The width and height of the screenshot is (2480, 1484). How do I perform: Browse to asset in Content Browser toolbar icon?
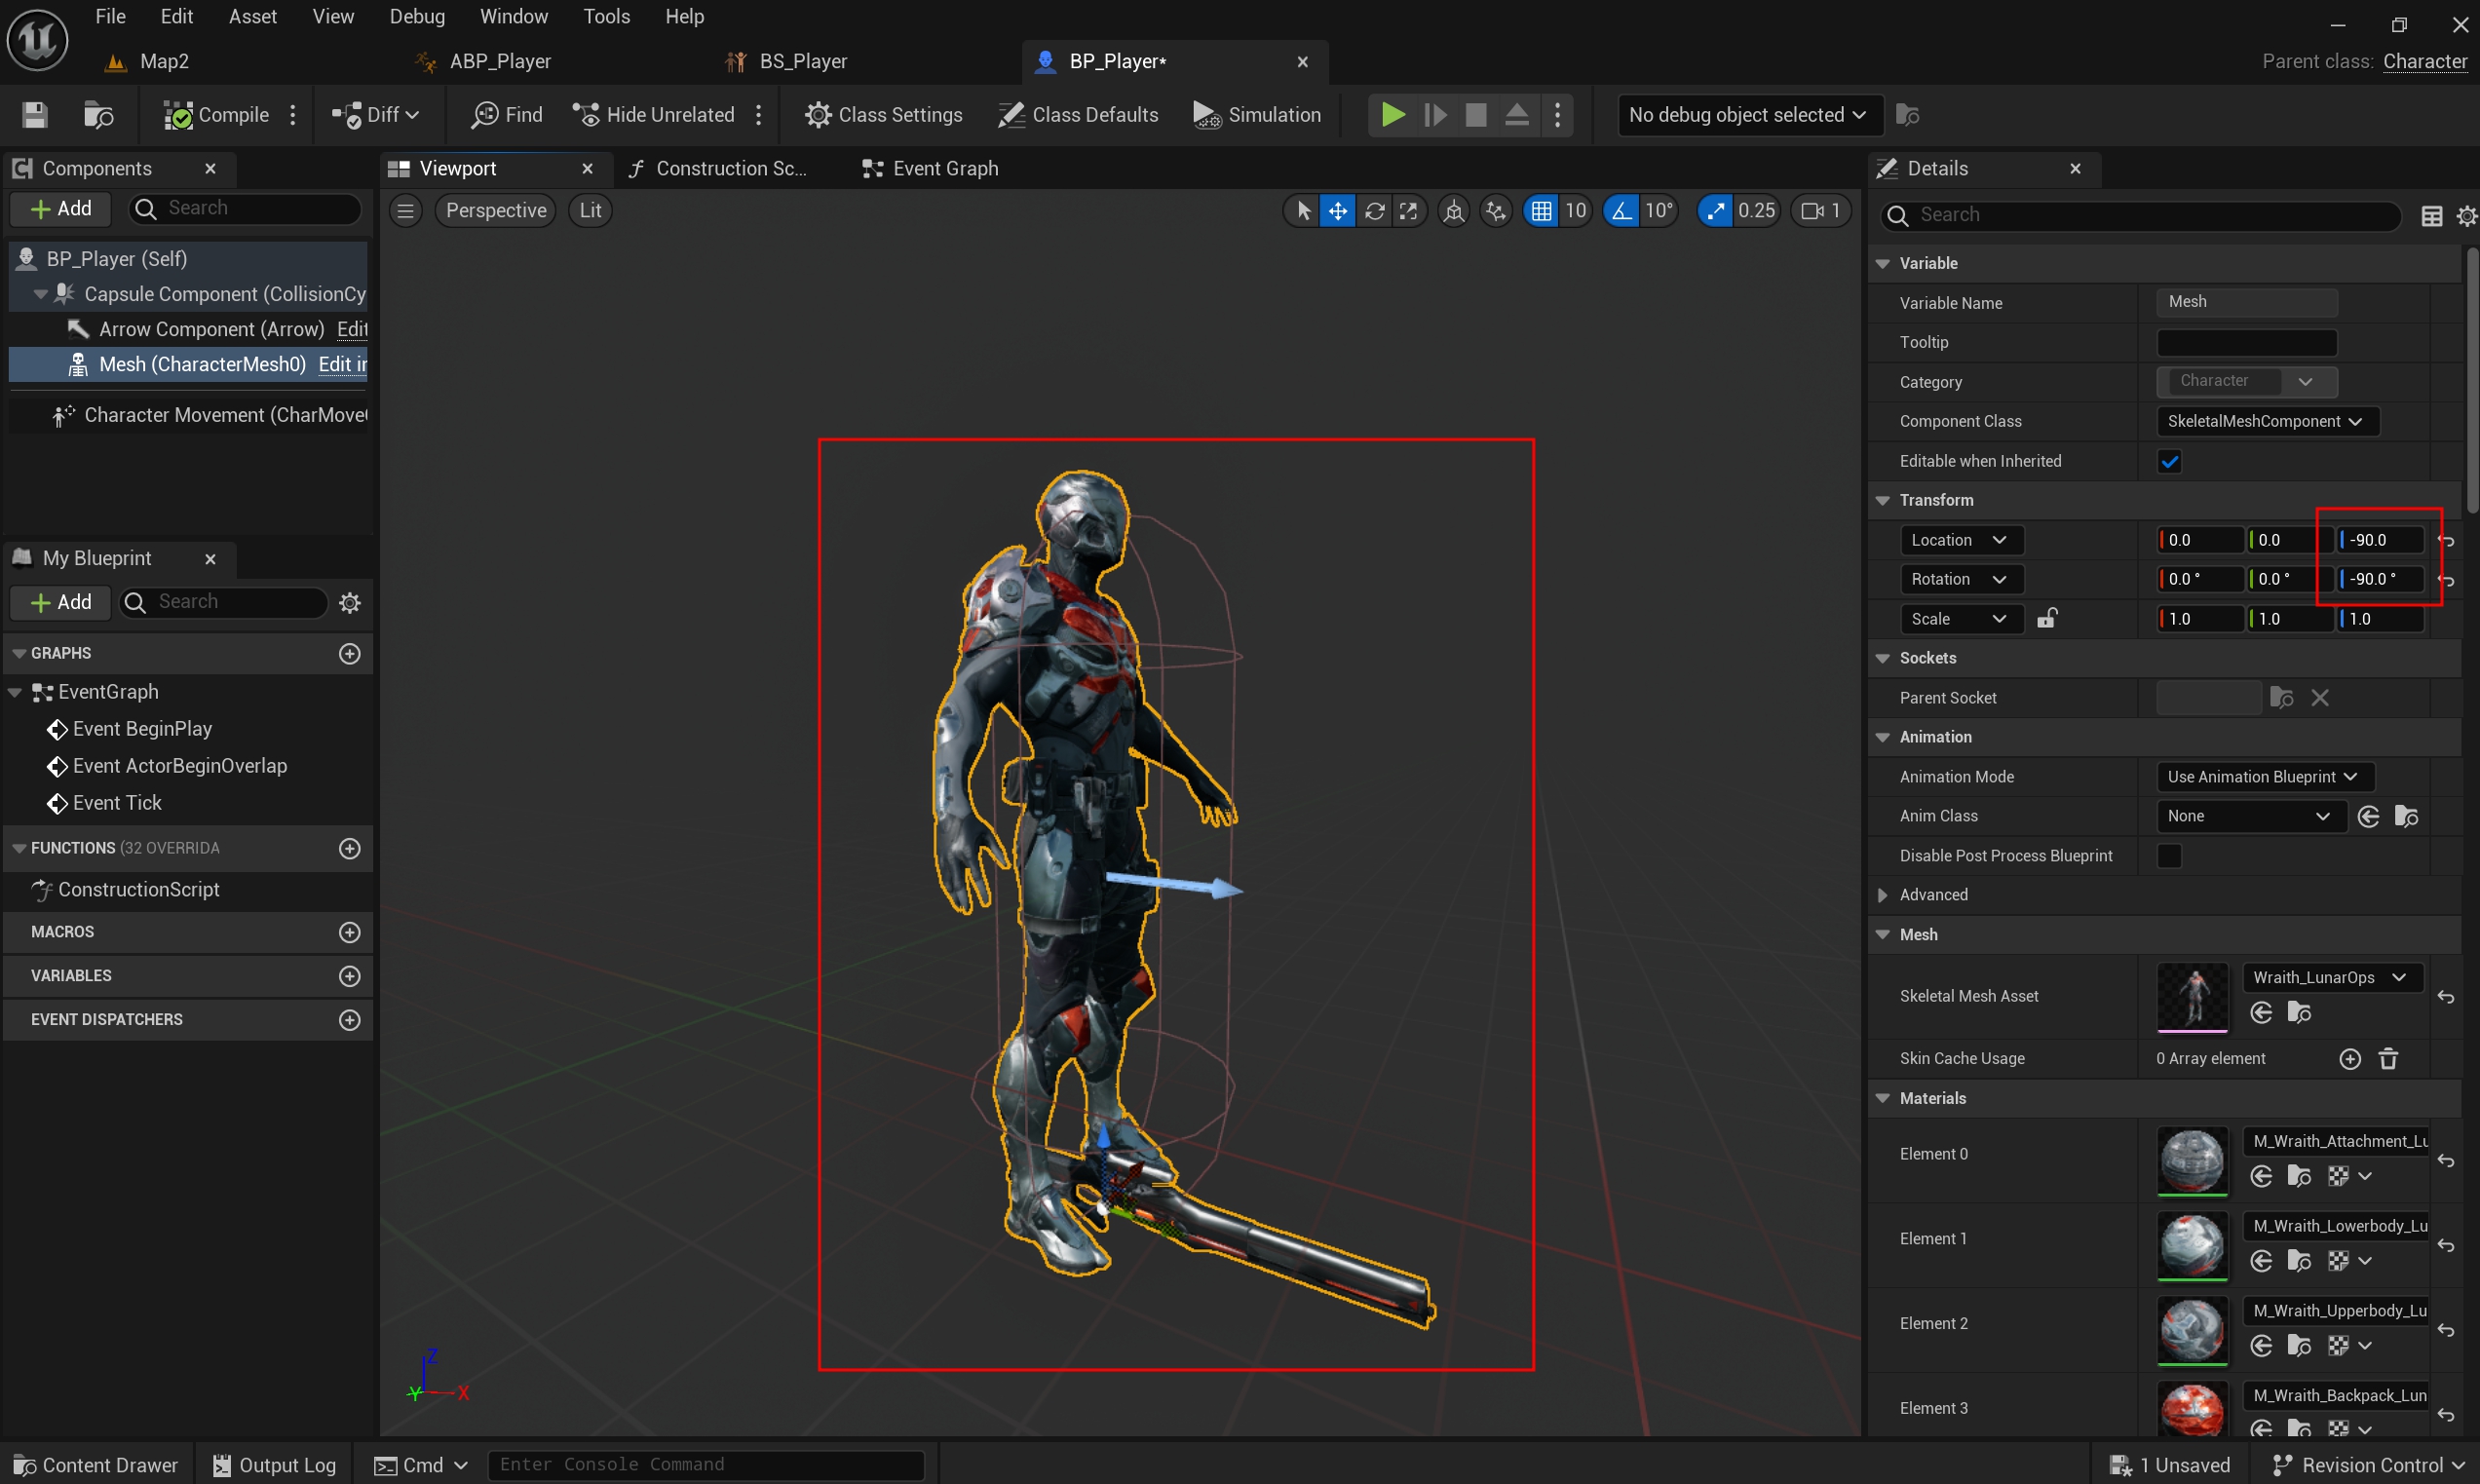tap(98, 115)
